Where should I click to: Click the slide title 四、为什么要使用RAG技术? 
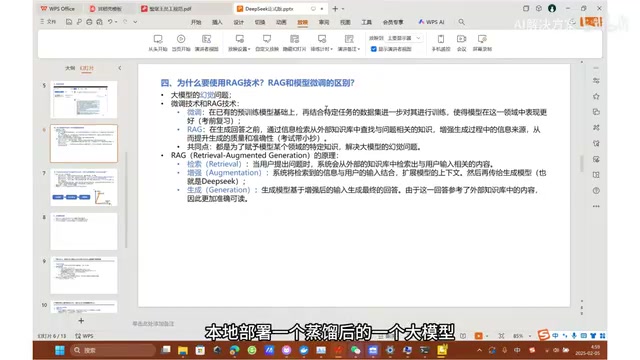pos(258,83)
